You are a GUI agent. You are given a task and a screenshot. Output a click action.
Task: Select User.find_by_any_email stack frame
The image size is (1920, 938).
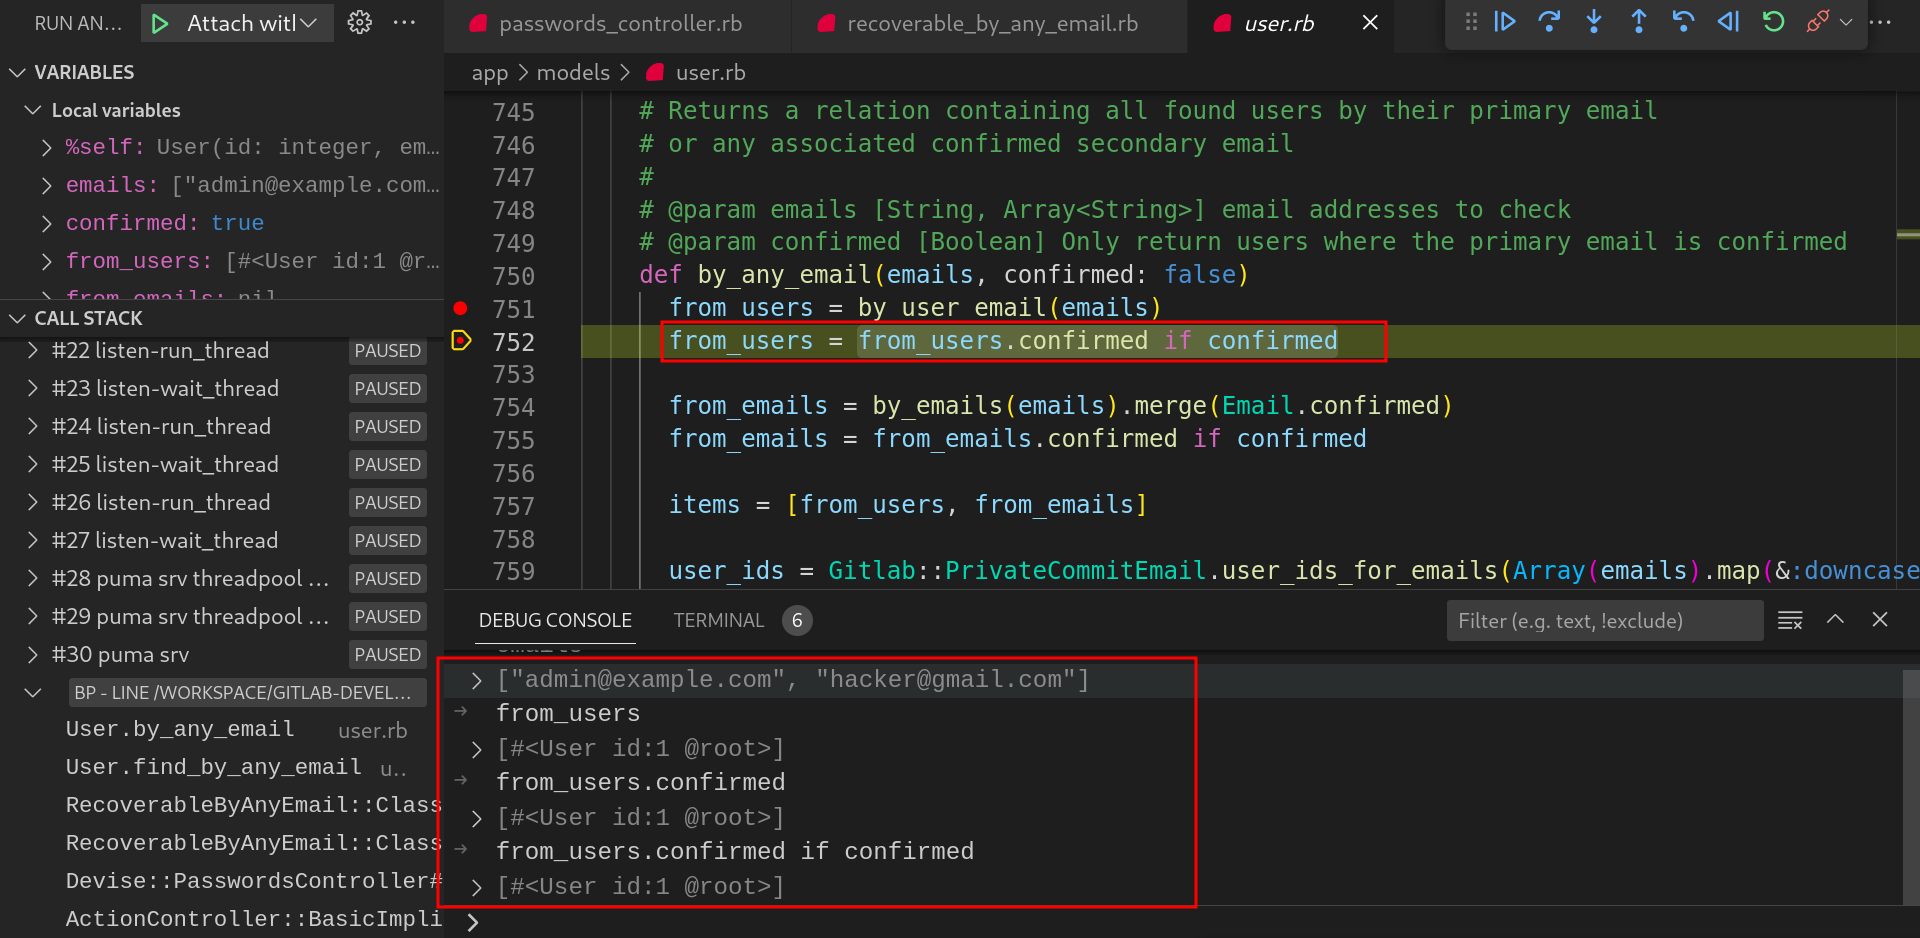[222, 768]
